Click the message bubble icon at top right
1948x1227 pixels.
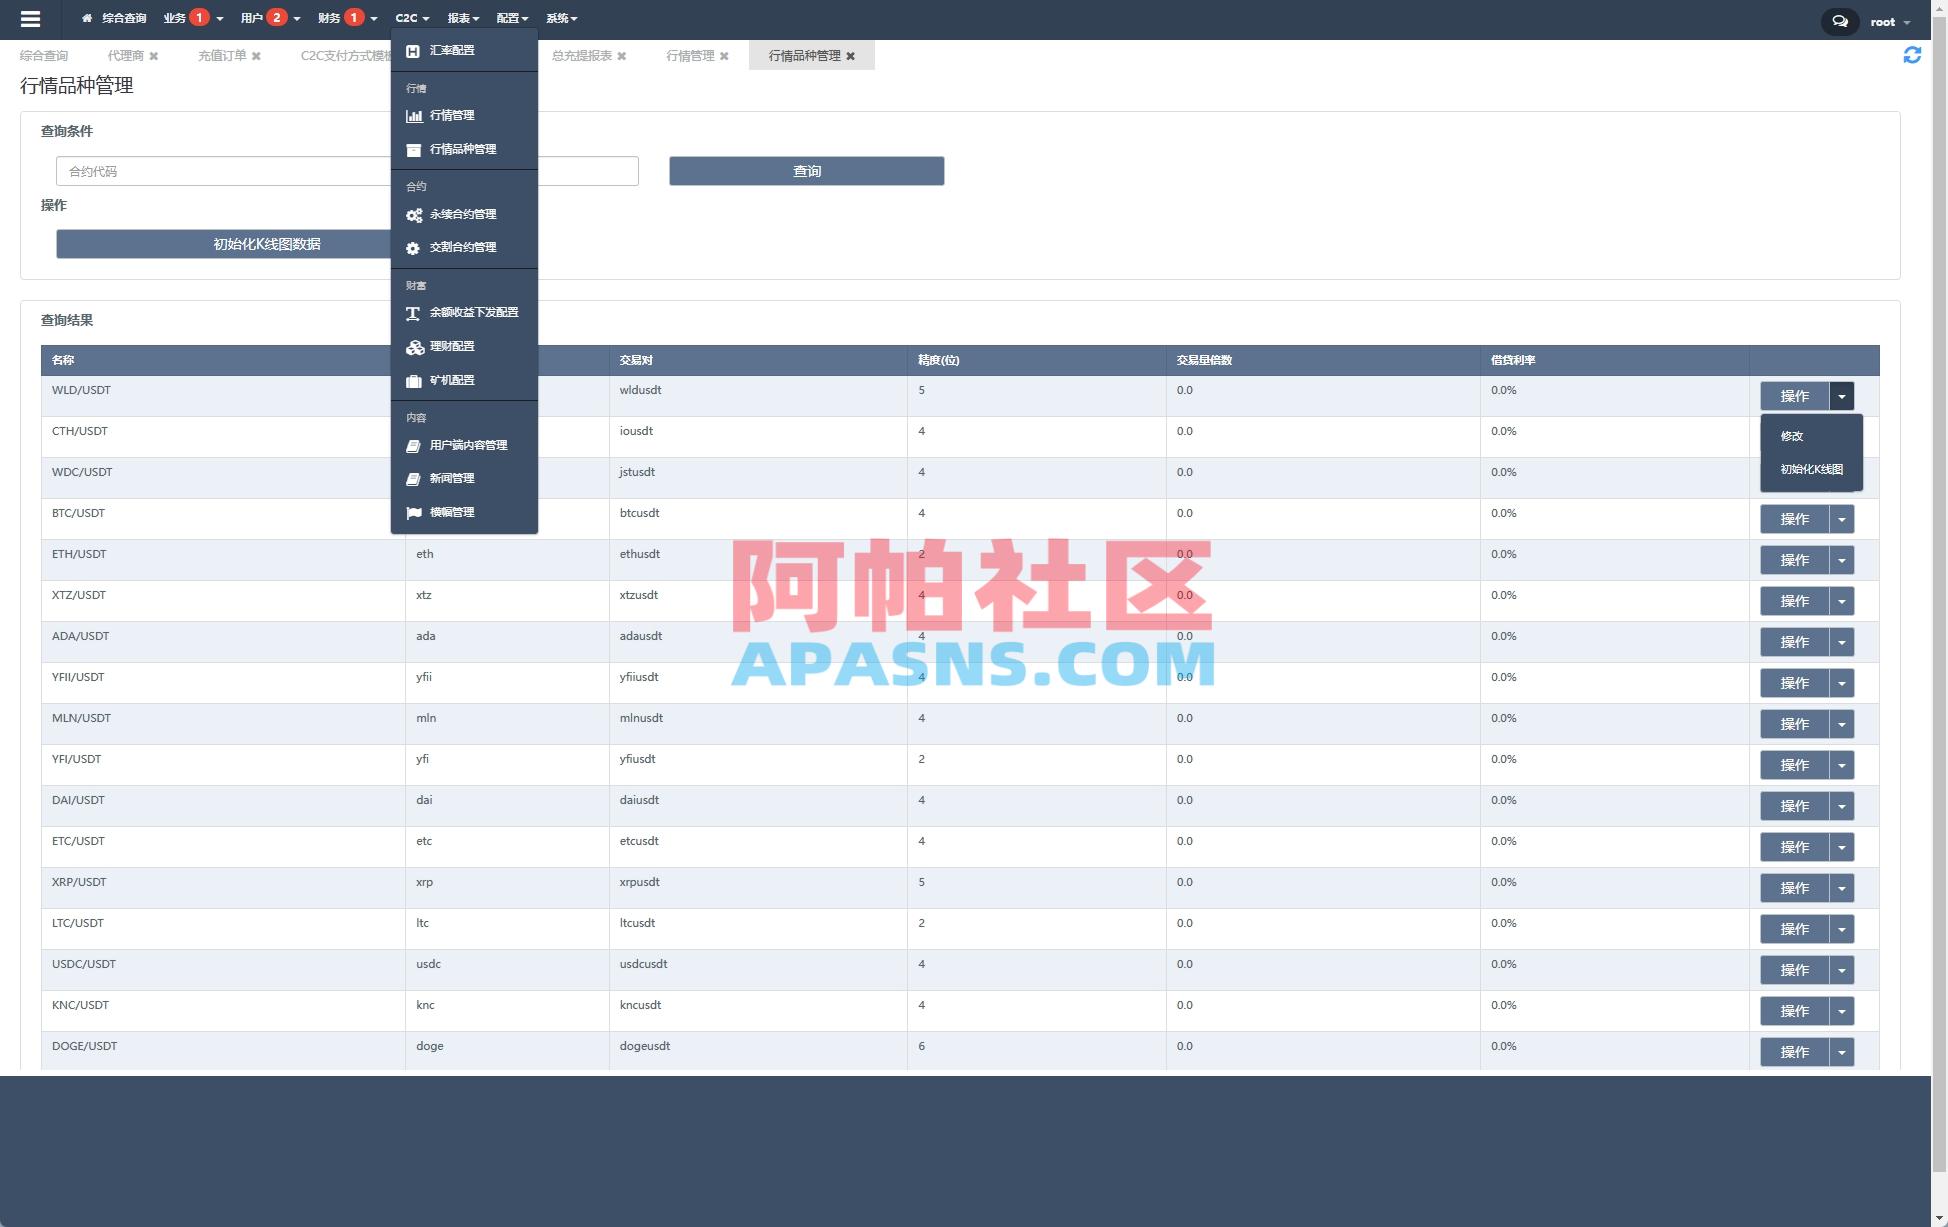(x=1839, y=20)
